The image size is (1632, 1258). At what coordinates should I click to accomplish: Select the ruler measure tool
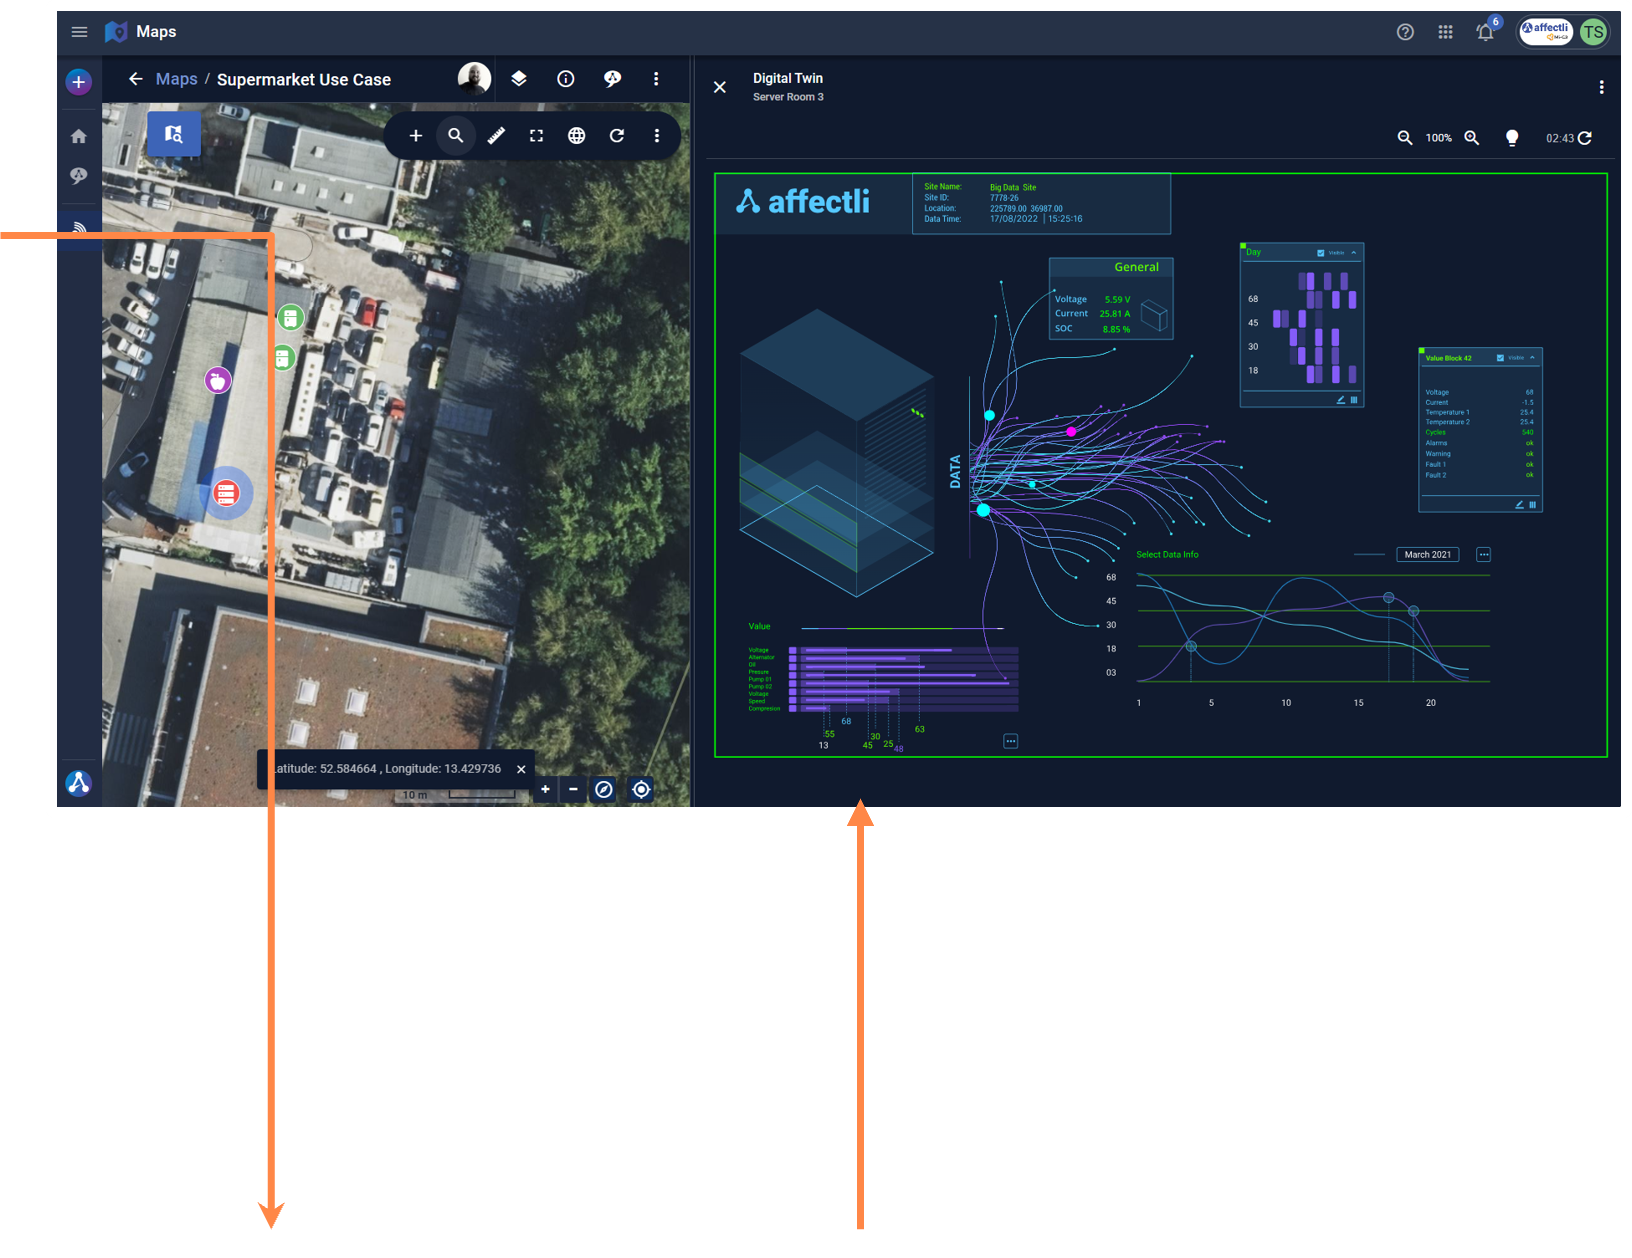pyautogui.click(x=496, y=136)
